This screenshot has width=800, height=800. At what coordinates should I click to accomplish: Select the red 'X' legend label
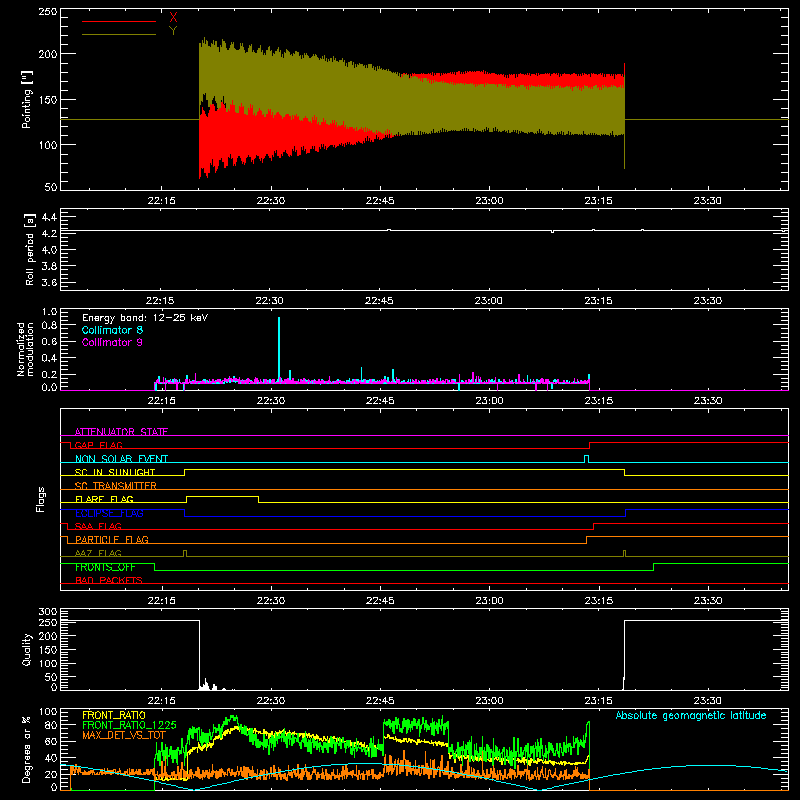(x=173, y=18)
